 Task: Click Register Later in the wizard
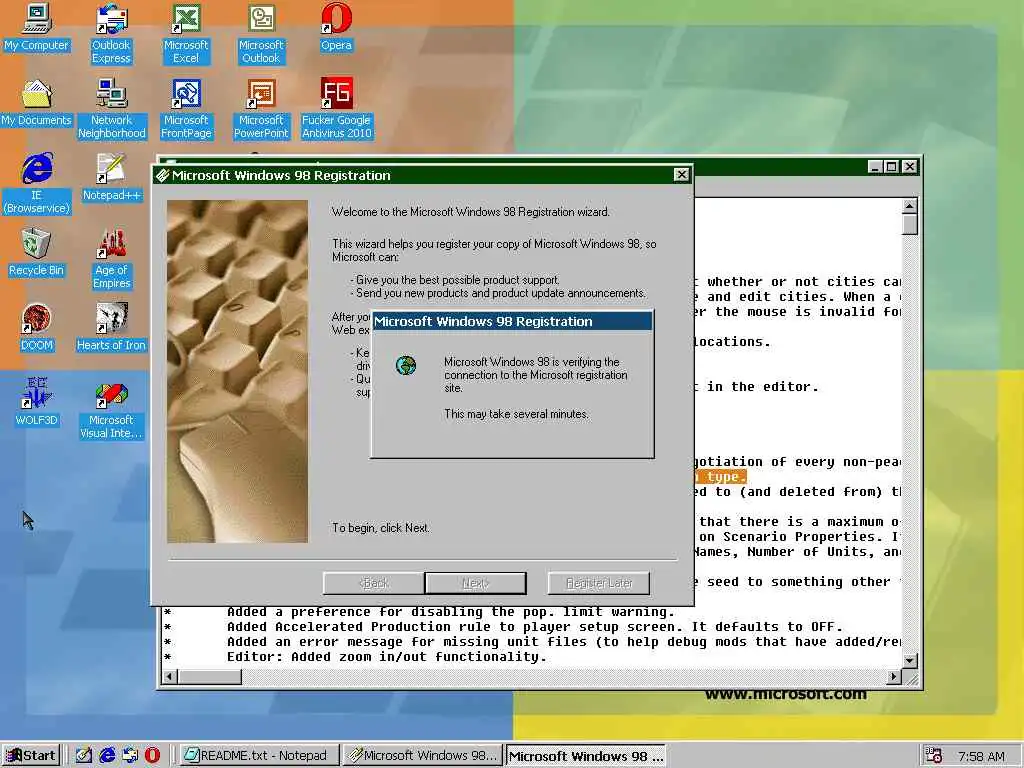tap(599, 583)
